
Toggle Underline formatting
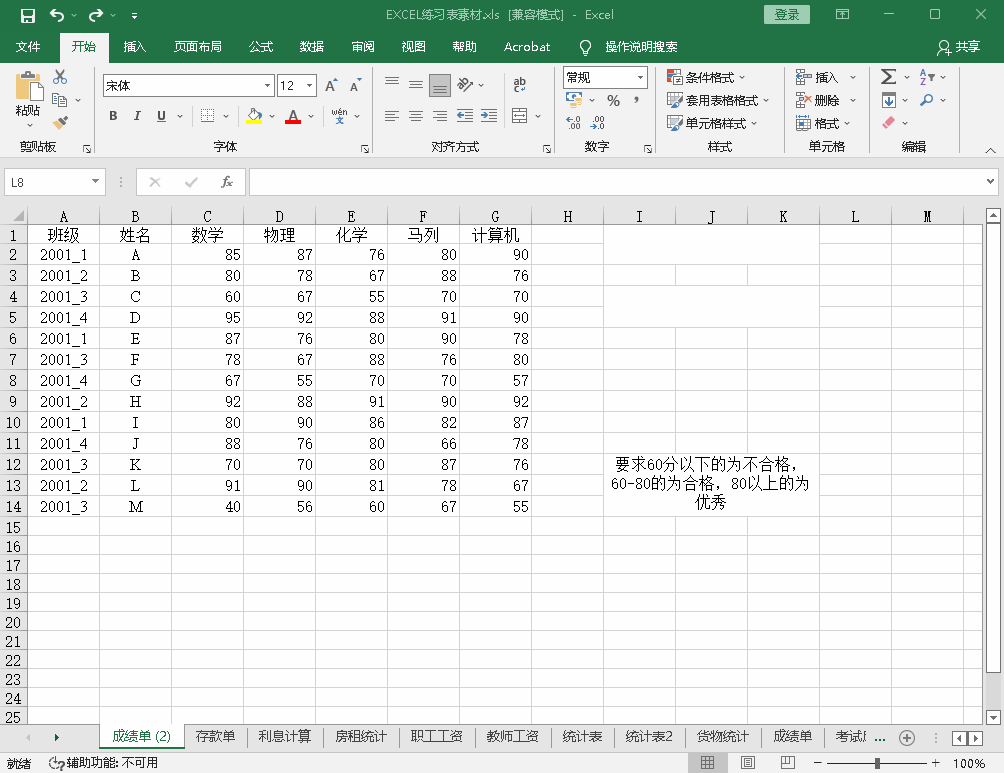(161, 115)
